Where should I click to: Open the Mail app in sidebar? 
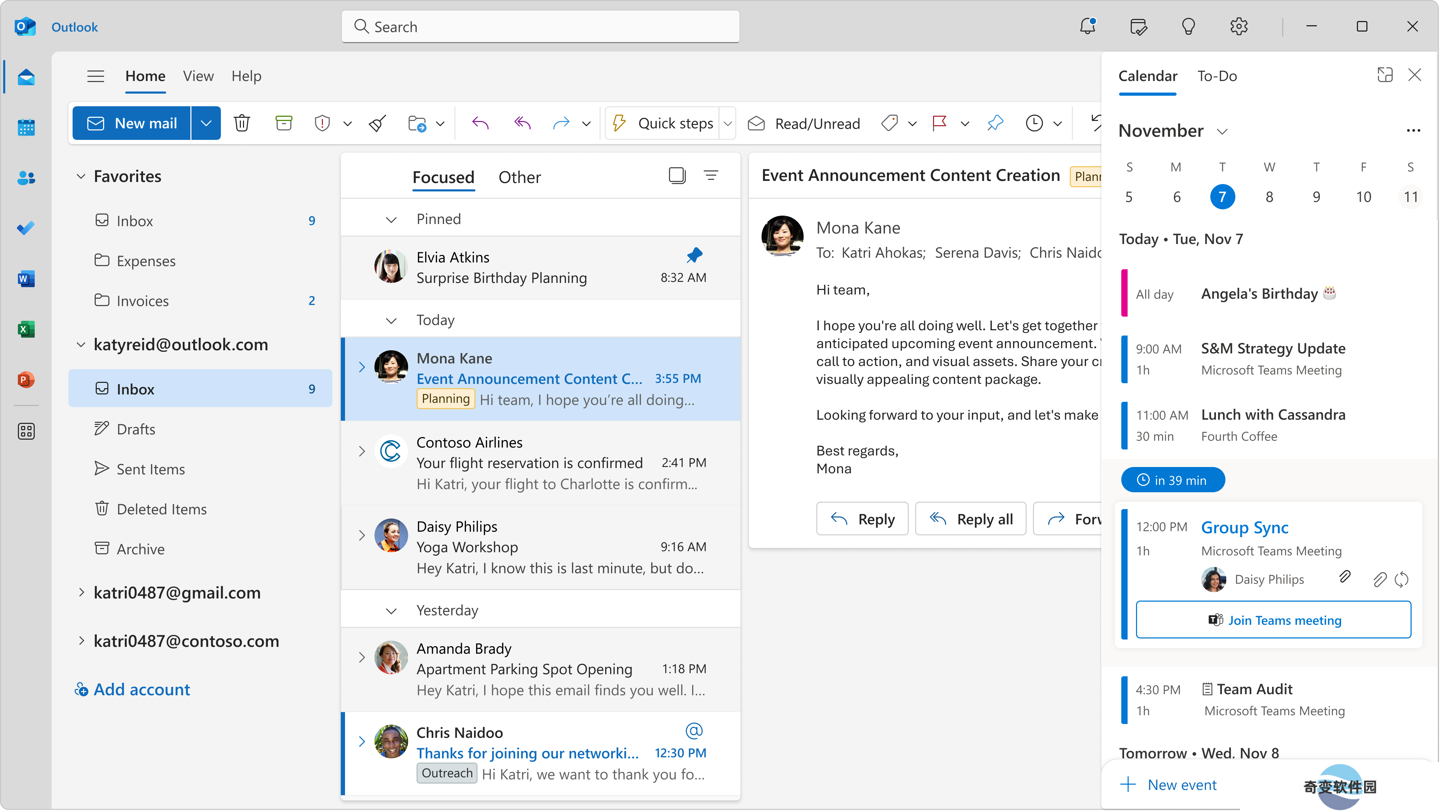(x=26, y=77)
